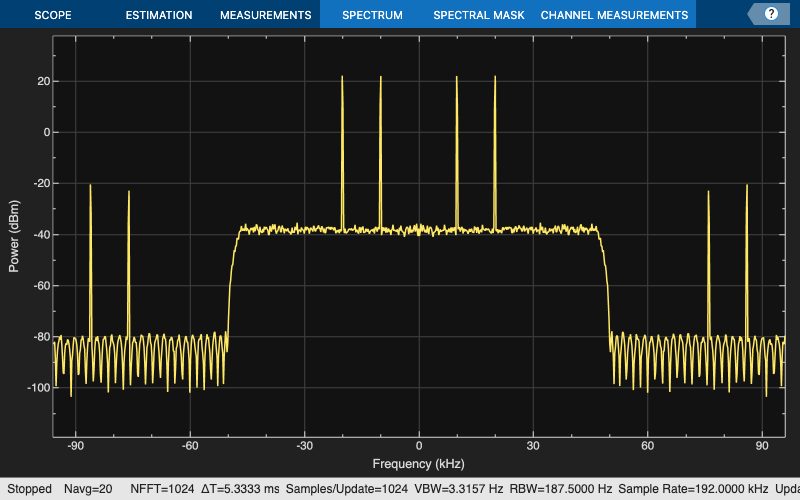Viewport: 800px width, 500px height.
Task: Open the Scope tab
Action: (x=53, y=15)
